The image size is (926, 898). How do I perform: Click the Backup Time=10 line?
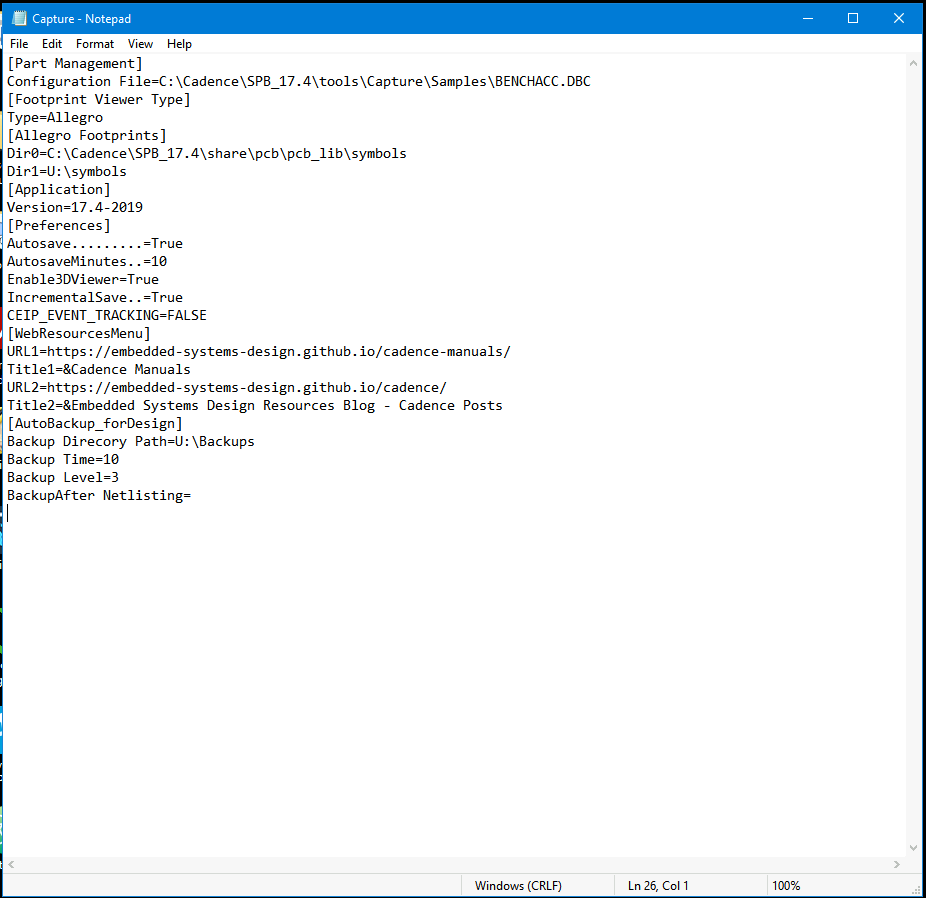pyautogui.click(x=63, y=459)
